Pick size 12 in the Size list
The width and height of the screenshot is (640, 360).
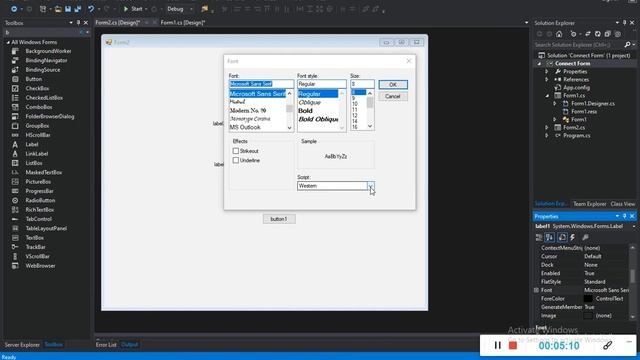355,116
